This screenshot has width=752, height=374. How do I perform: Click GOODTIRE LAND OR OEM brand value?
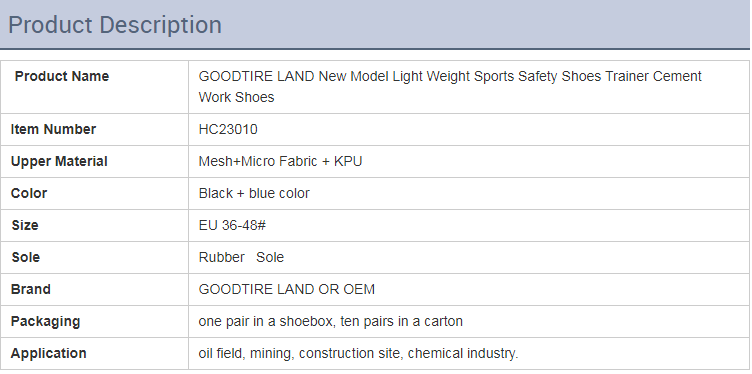click(287, 290)
